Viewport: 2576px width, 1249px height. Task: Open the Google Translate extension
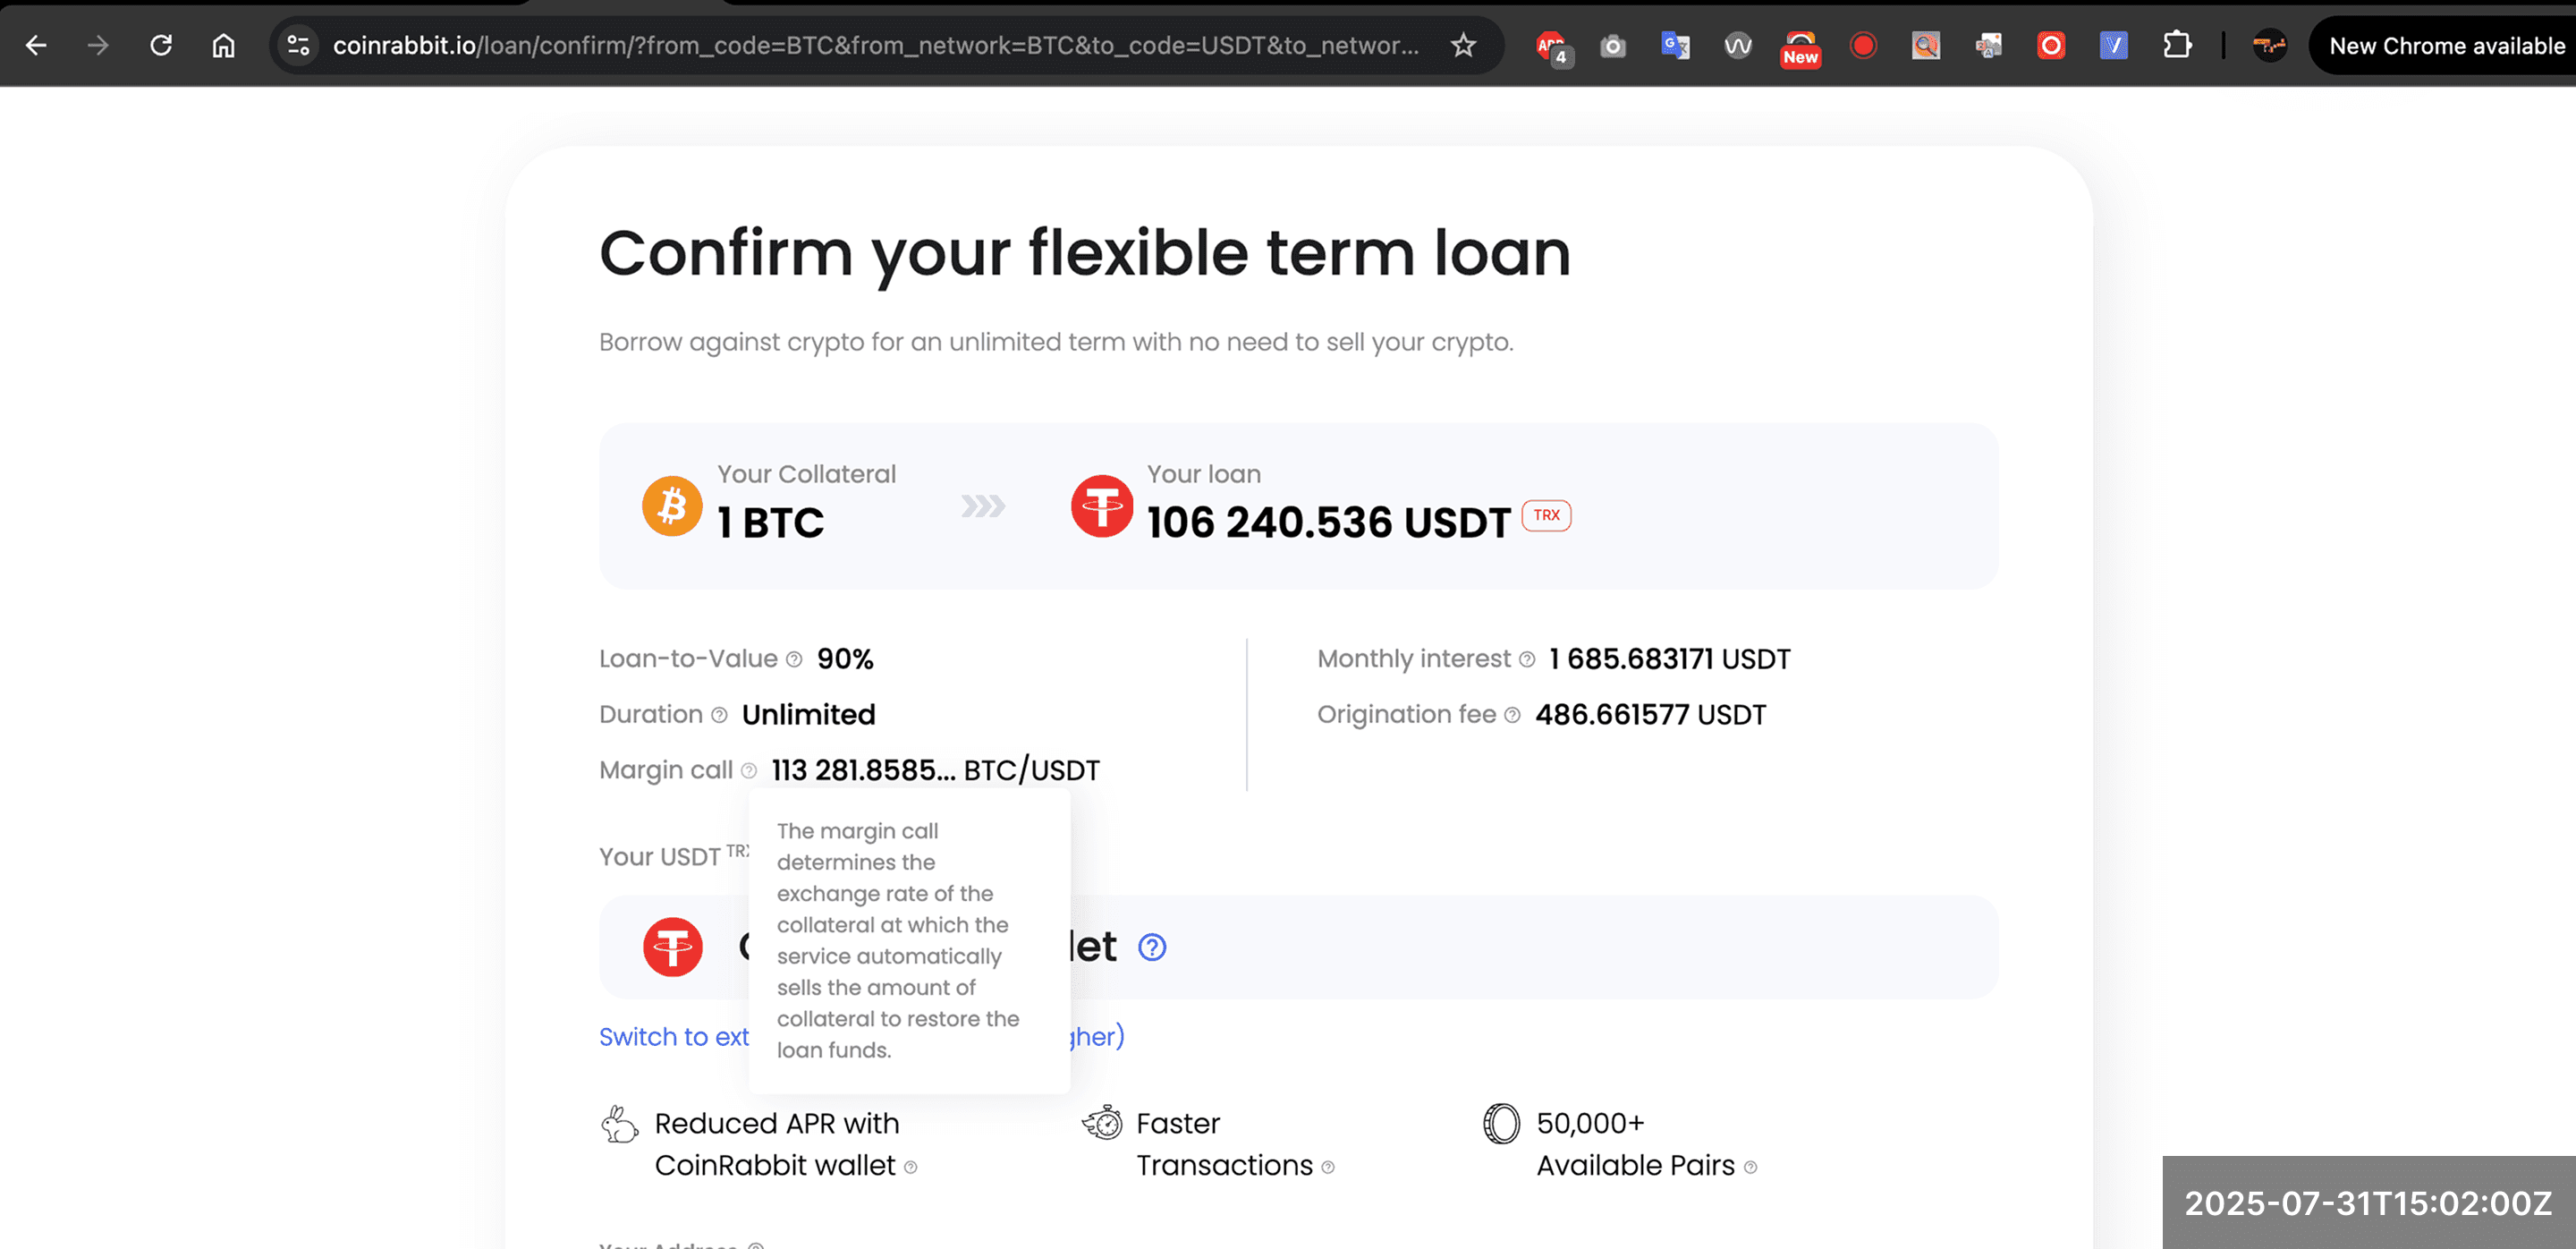[1675, 45]
